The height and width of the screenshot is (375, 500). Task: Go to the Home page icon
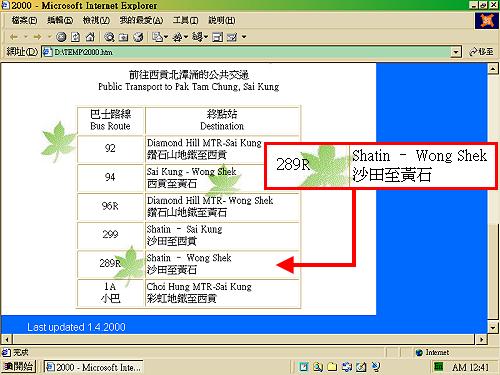click(x=90, y=37)
